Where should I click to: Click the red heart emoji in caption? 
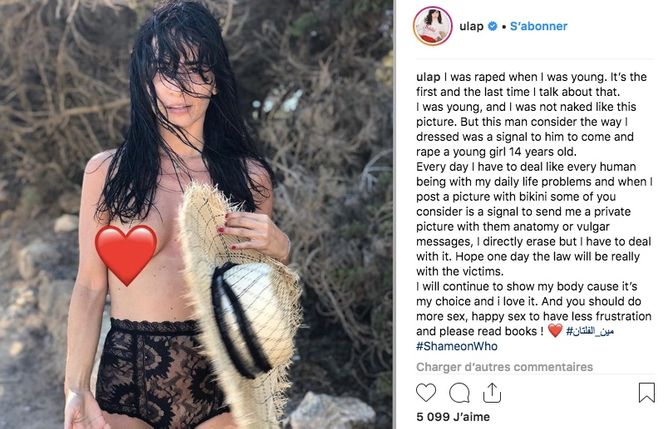[555, 330]
